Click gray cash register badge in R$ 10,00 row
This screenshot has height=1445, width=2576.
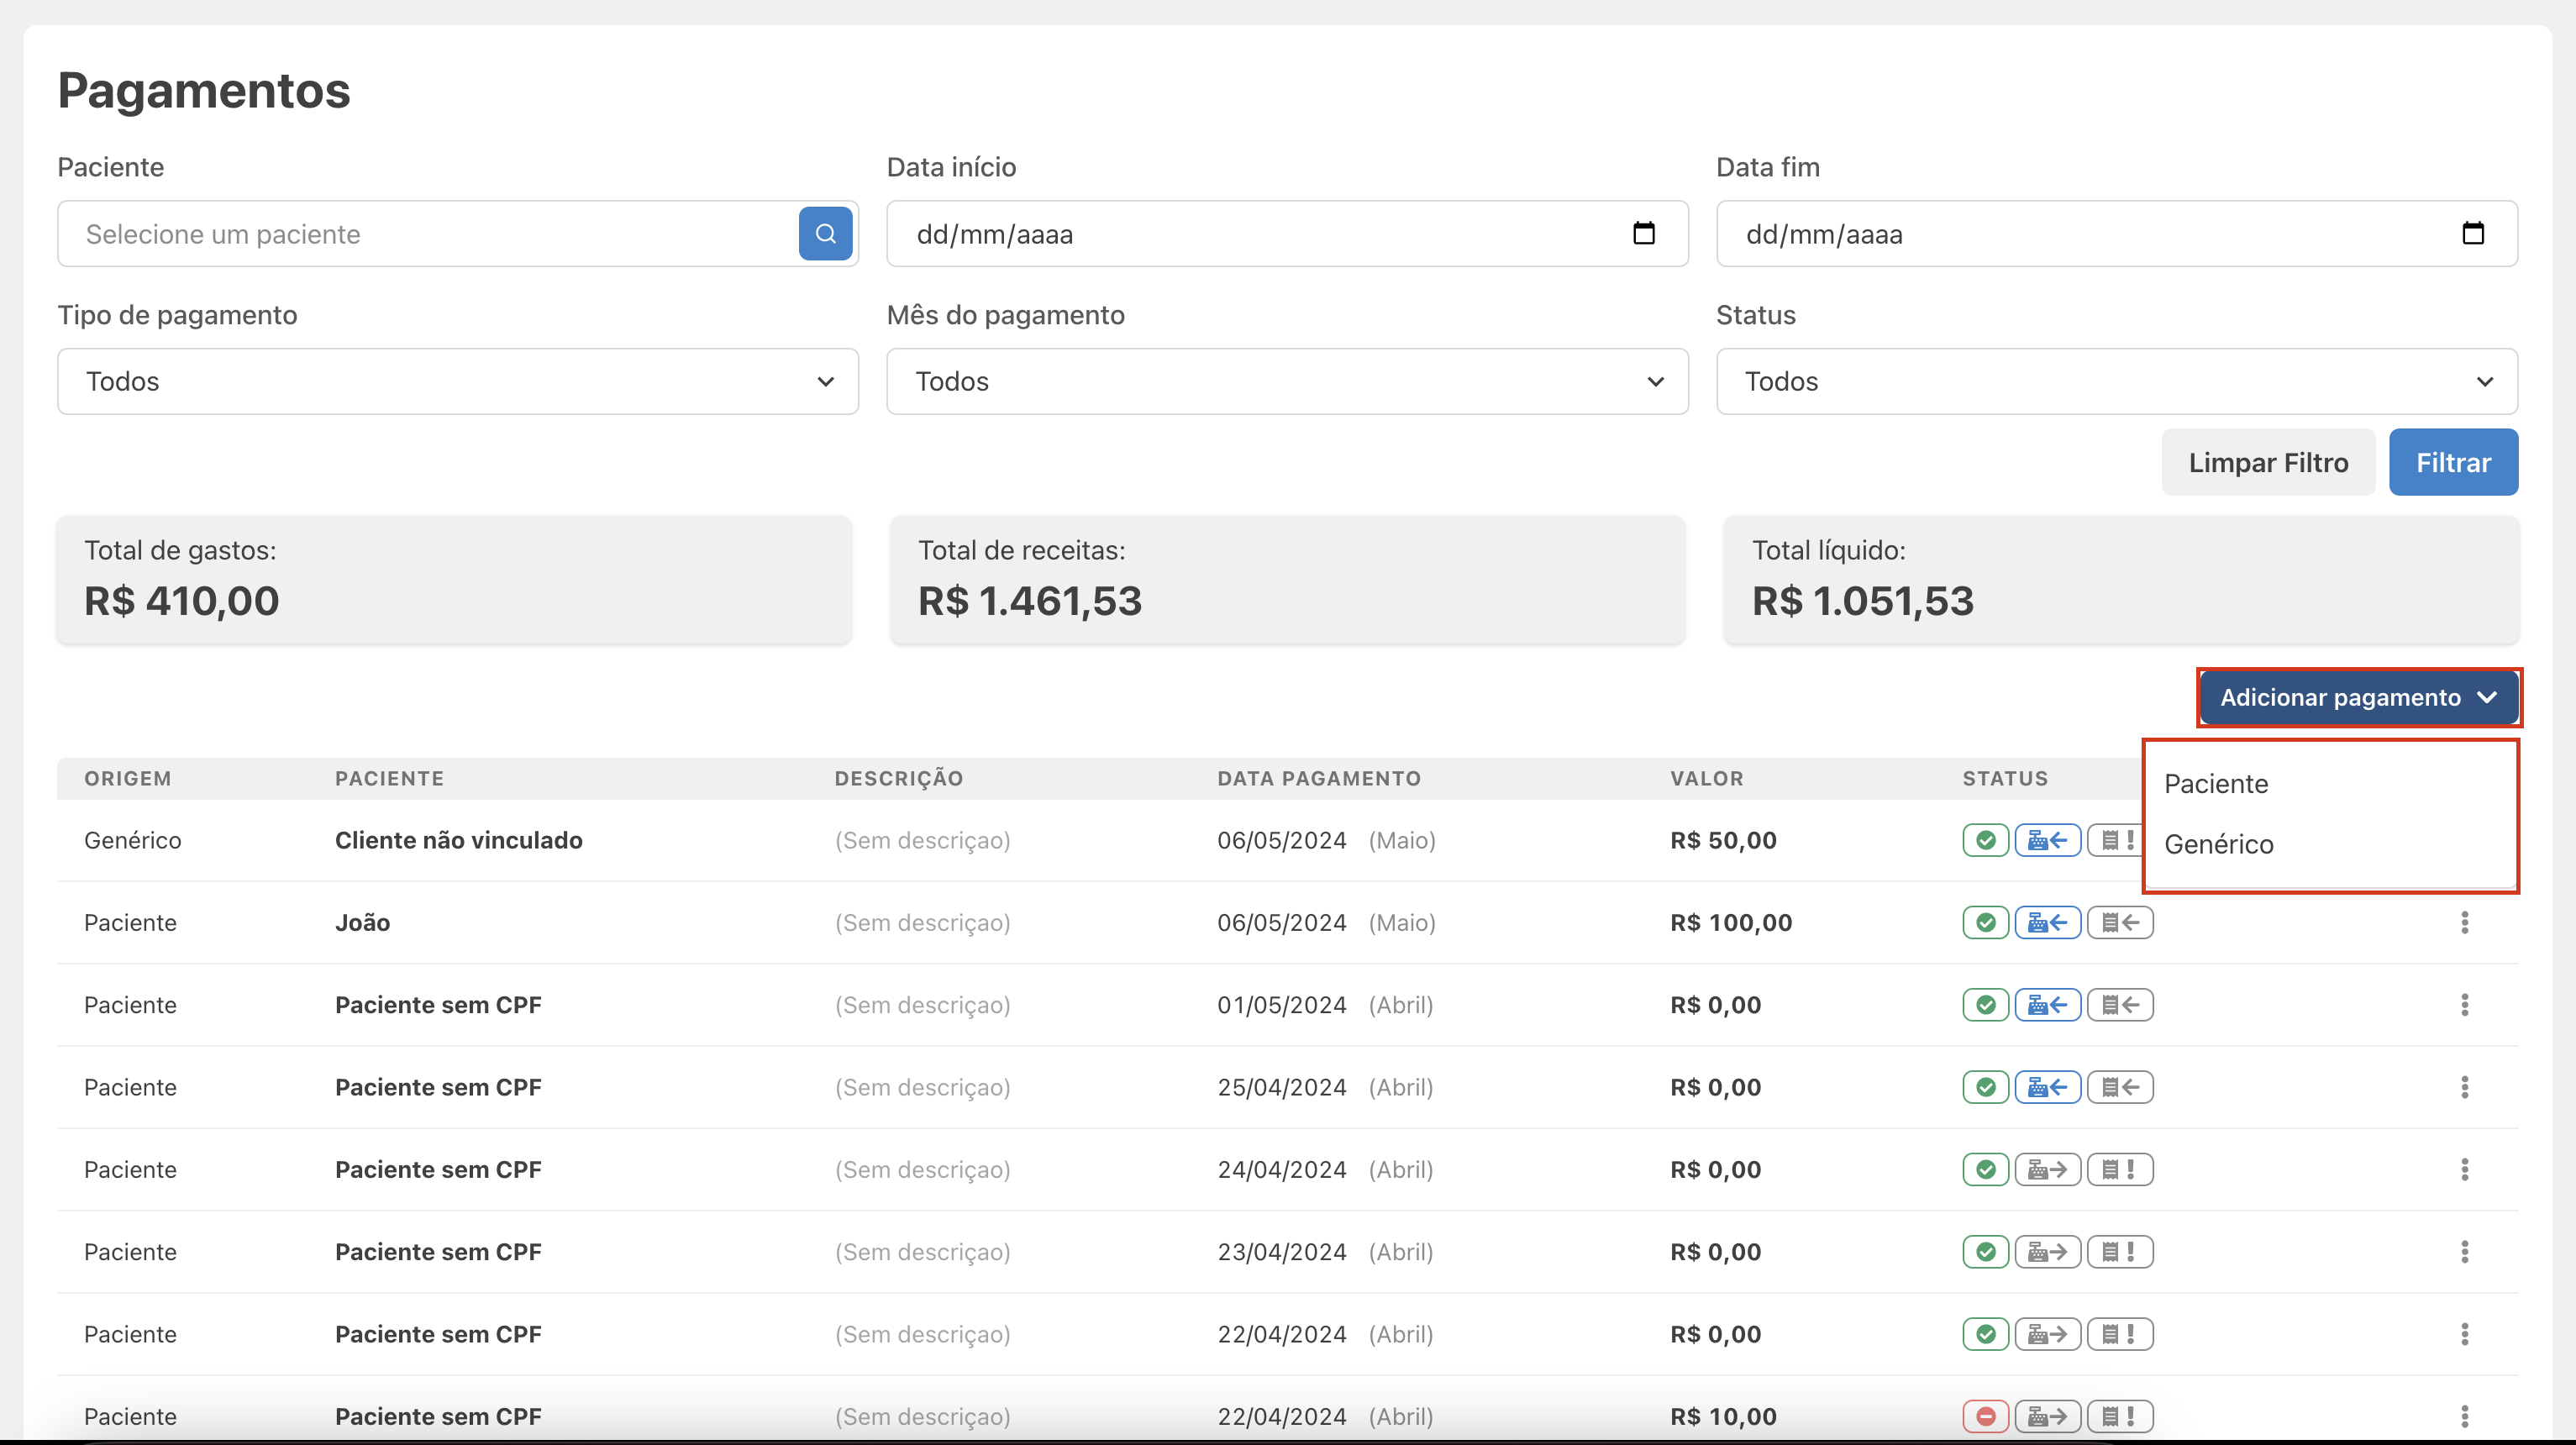[x=2047, y=1416]
